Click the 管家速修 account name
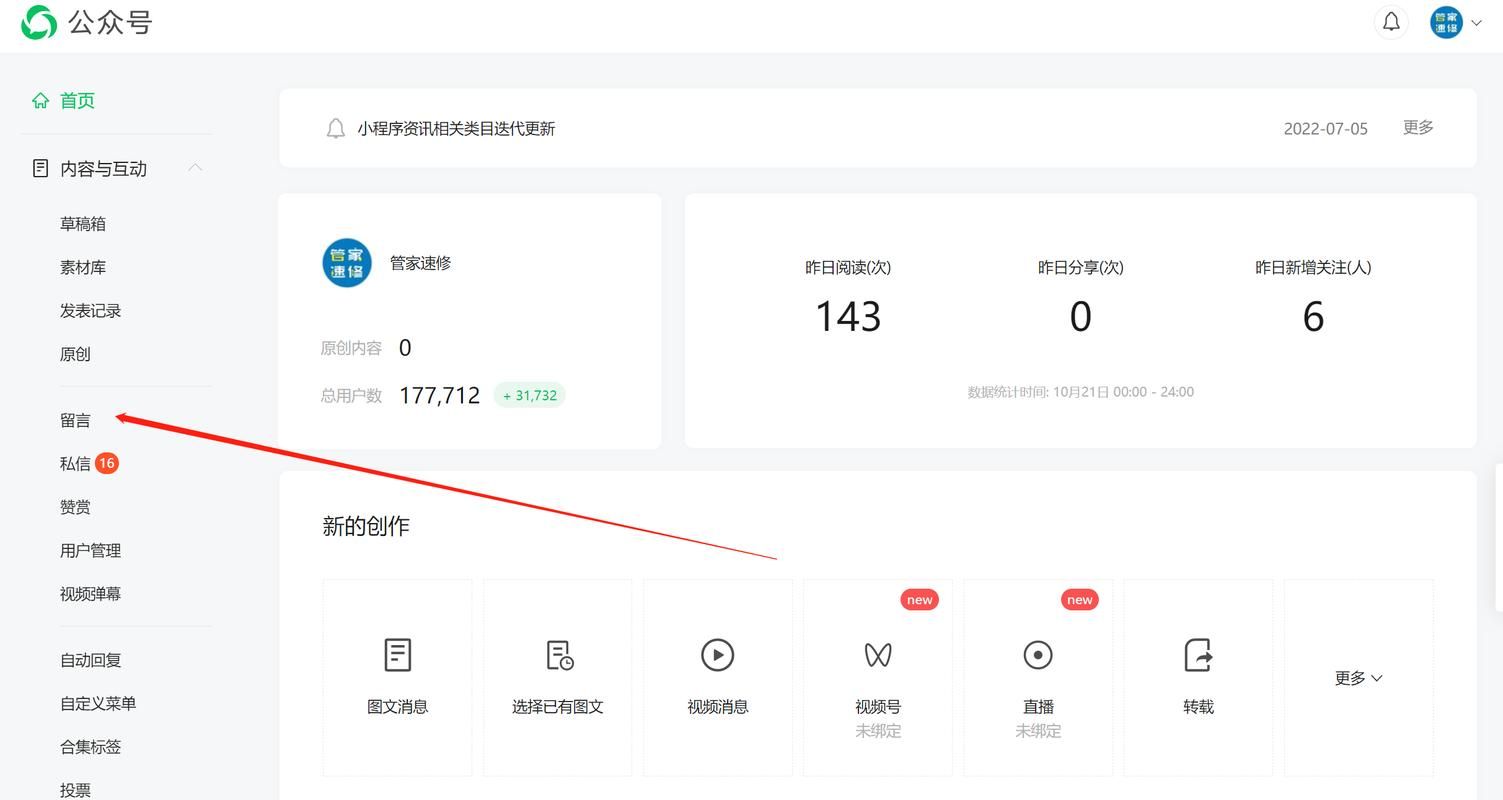1503x800 pixels. 420,263
